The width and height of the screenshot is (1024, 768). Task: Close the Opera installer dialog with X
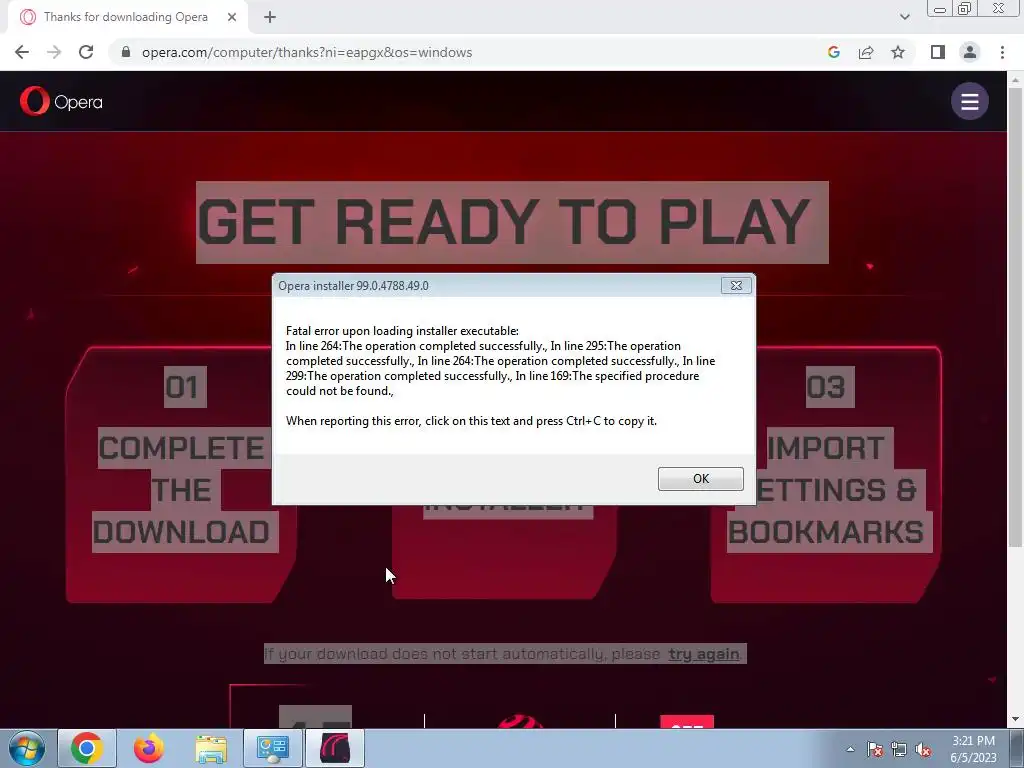tap(736, 285)
